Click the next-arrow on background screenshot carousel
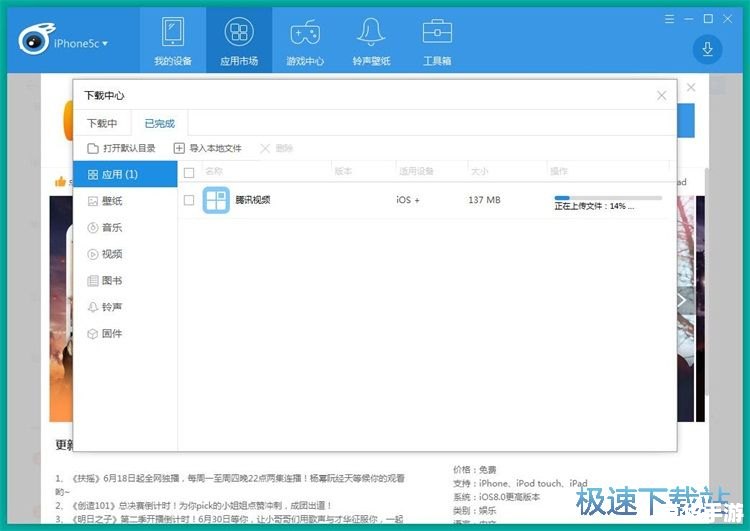This screenshot has width=750, height=531. [682, 300]
